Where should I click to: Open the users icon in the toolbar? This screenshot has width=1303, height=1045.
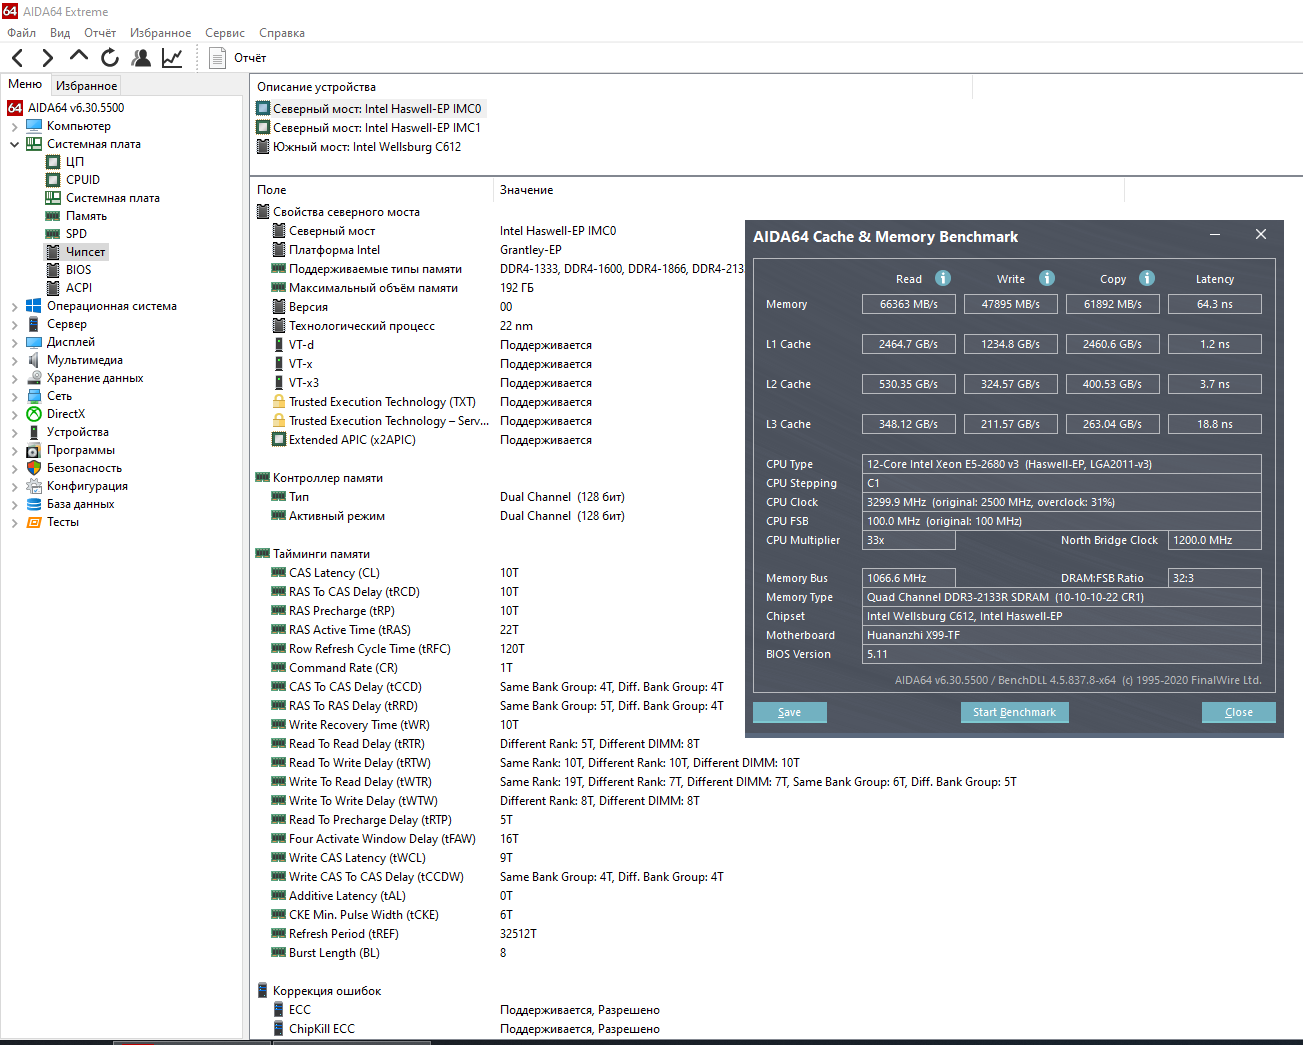141,58
